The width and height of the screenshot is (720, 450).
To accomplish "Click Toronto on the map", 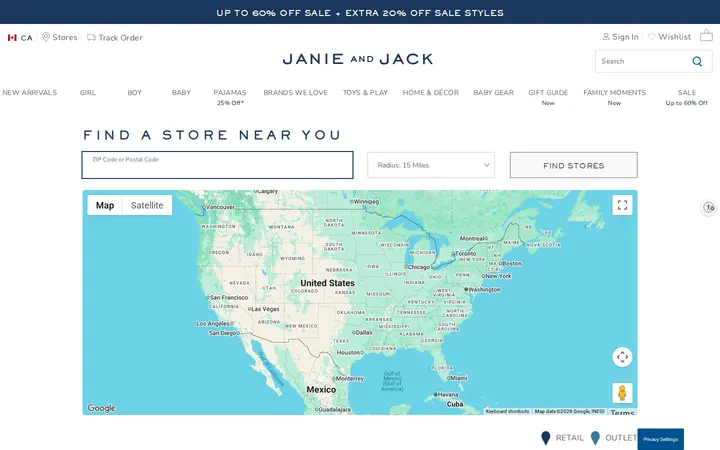I will click(x=466, y=253).
